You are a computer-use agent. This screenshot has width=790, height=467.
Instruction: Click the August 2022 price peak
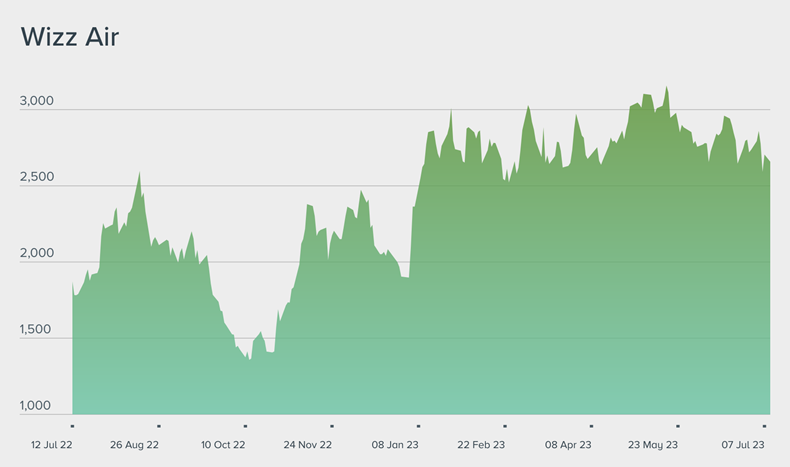click(139, 172)
